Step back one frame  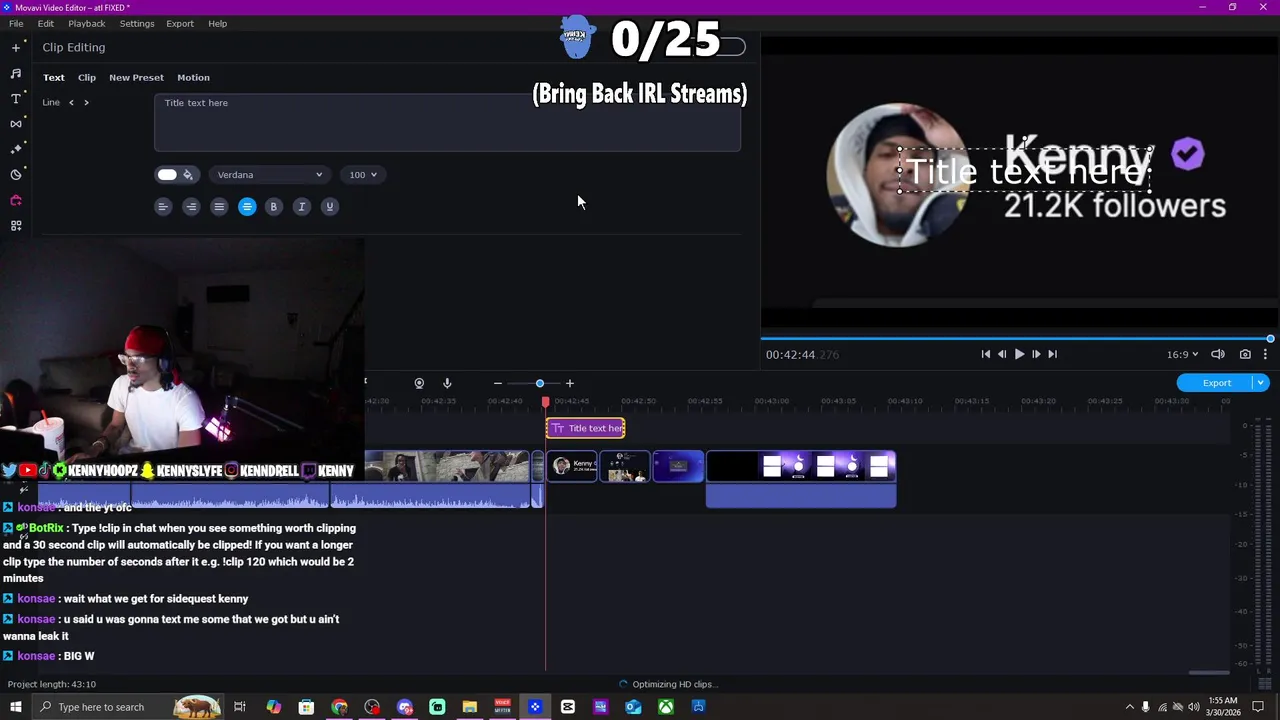click(1002, 354)
